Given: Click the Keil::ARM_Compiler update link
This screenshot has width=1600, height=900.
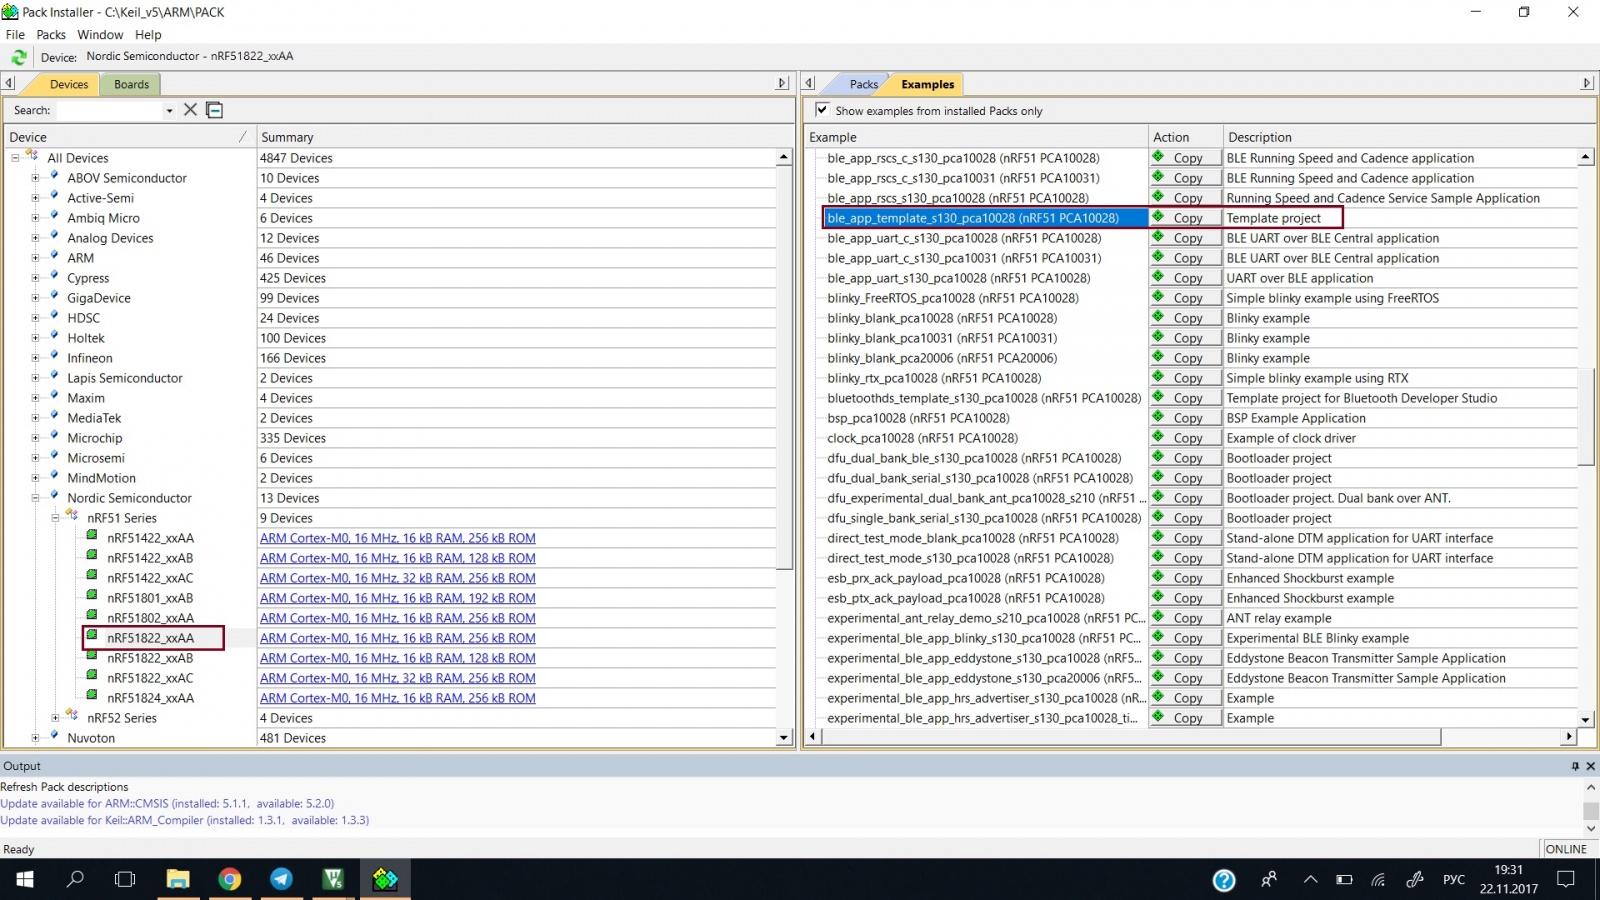Looking at the screenshot, I should pyautogui.click(x=185, y=820).
